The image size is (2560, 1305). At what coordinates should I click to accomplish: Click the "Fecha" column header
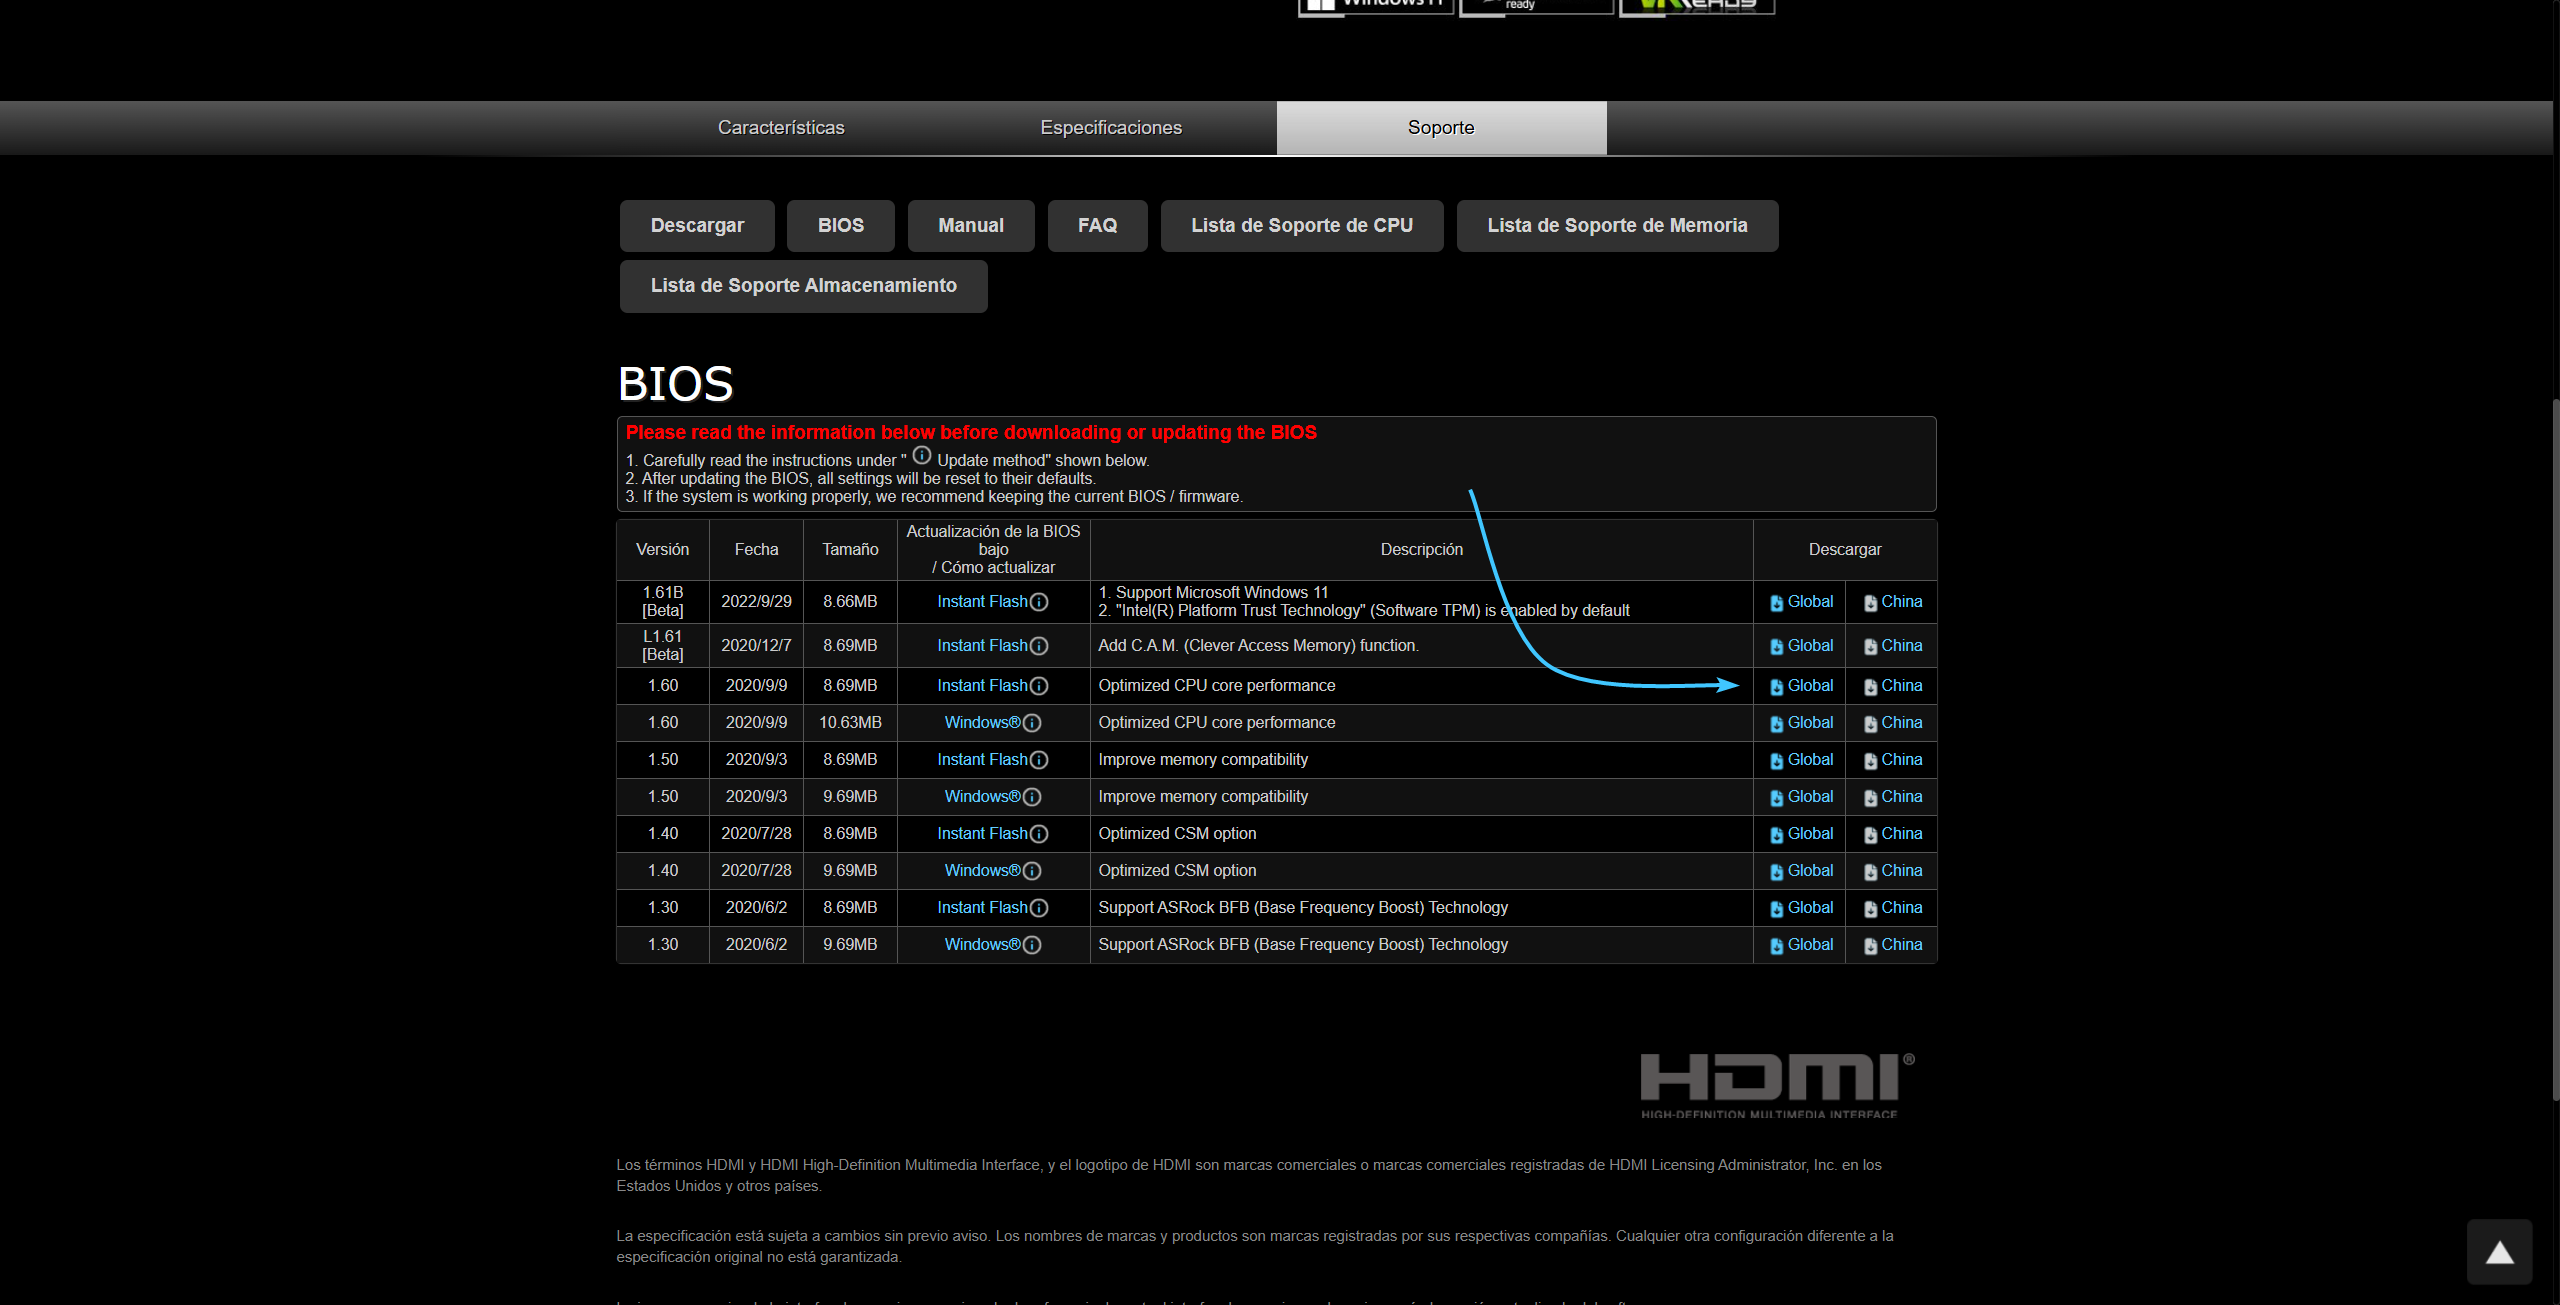756,550
